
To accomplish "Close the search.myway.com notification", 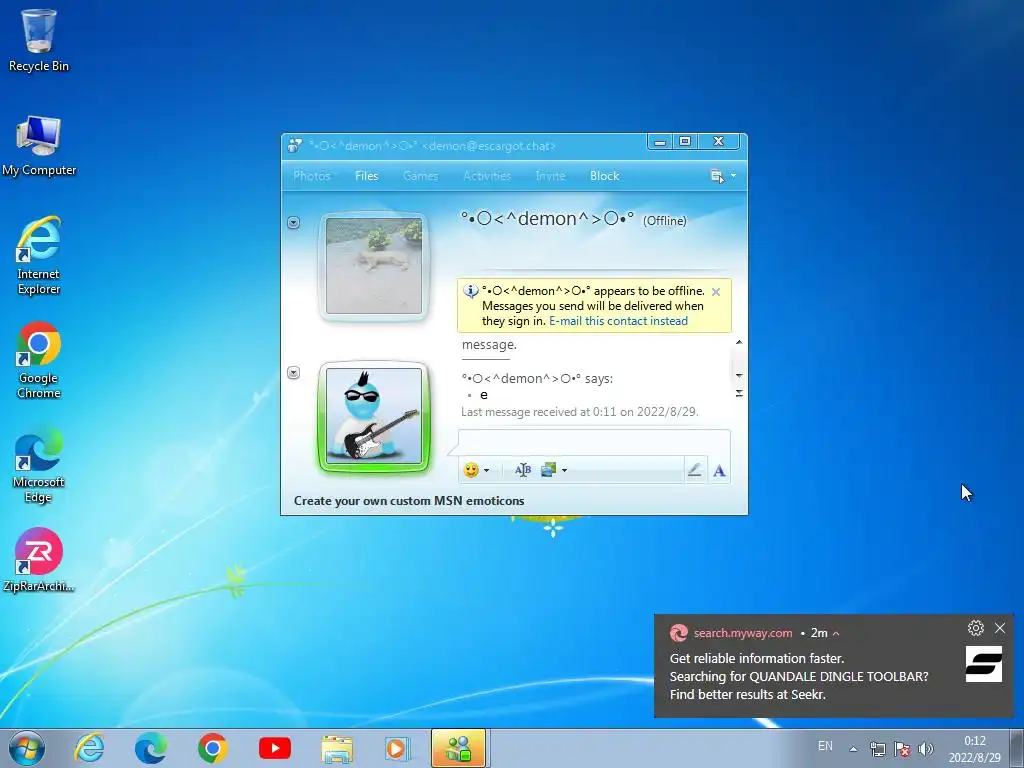I will [1000, 628].
